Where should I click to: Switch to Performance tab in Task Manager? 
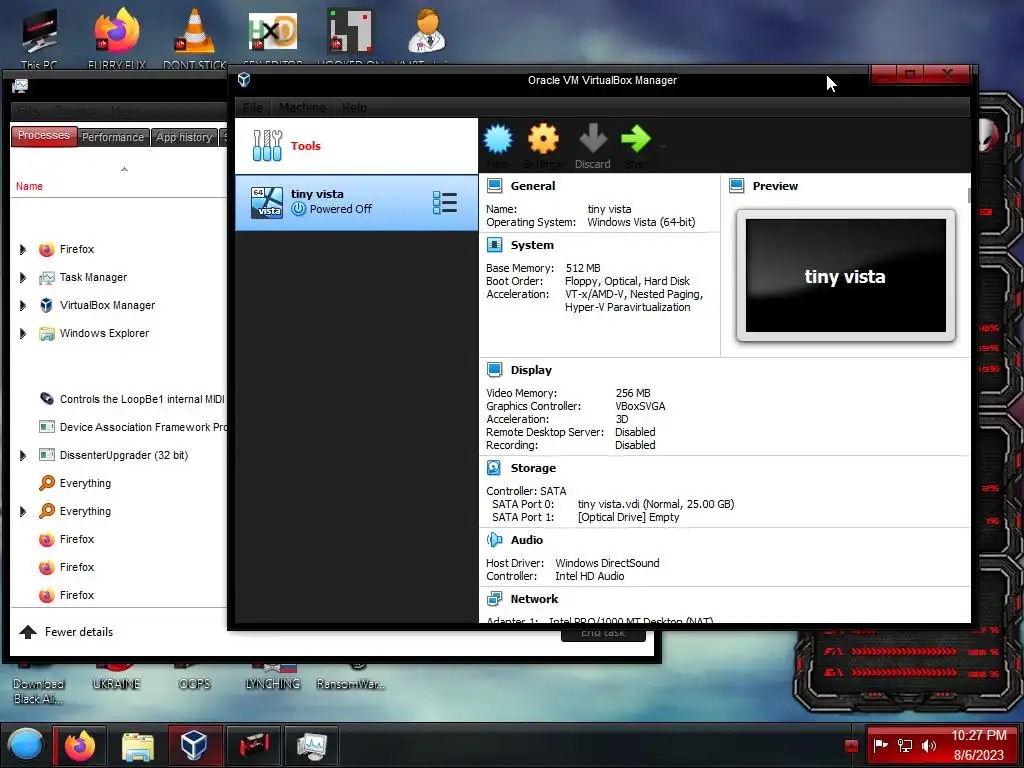click(113, 137)
